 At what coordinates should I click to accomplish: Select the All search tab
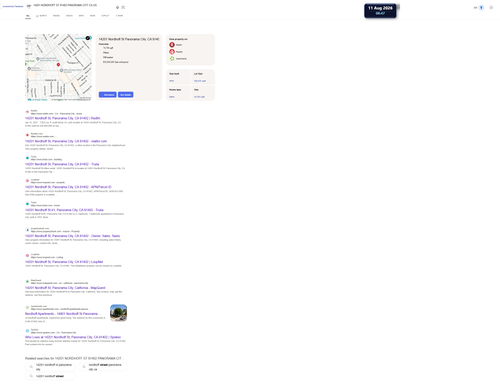point(28,16)
